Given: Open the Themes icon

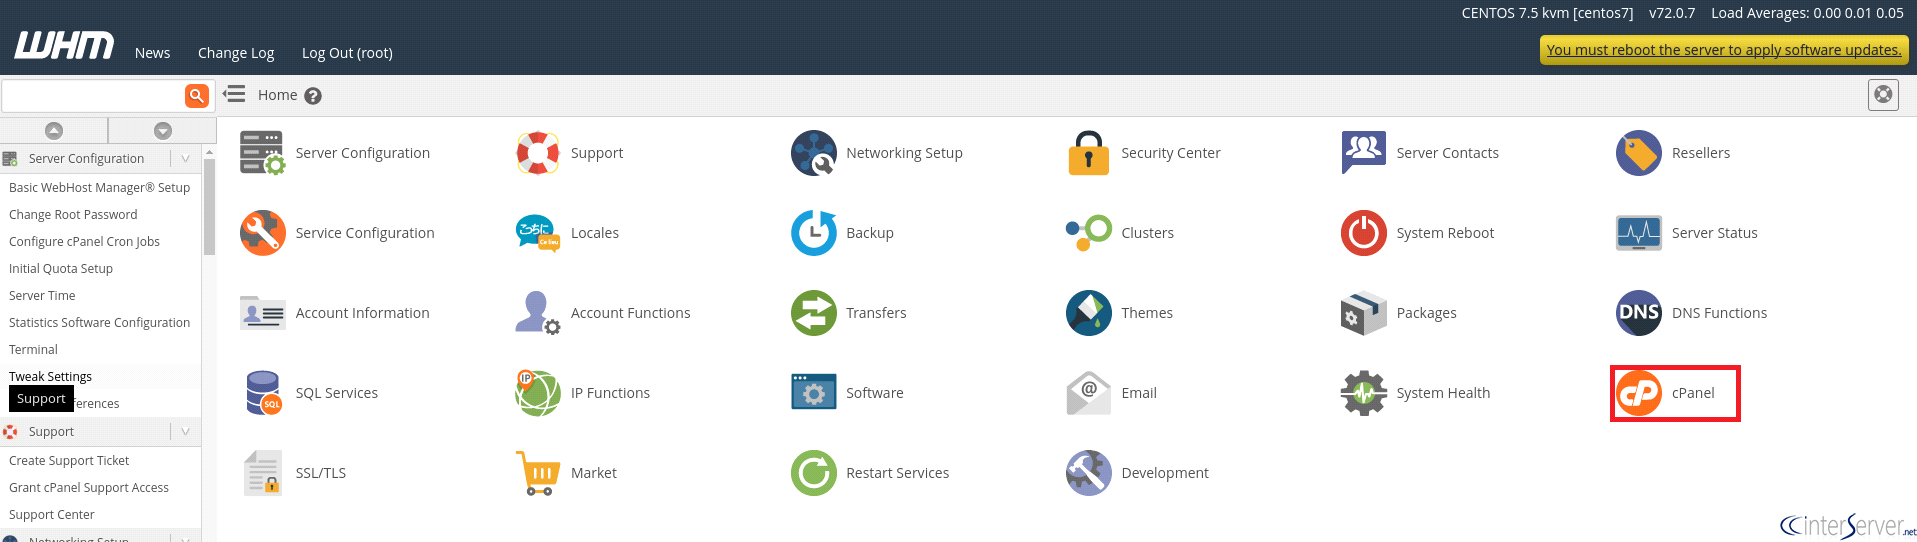Looking at the screenshot, I should [1089, 313].
